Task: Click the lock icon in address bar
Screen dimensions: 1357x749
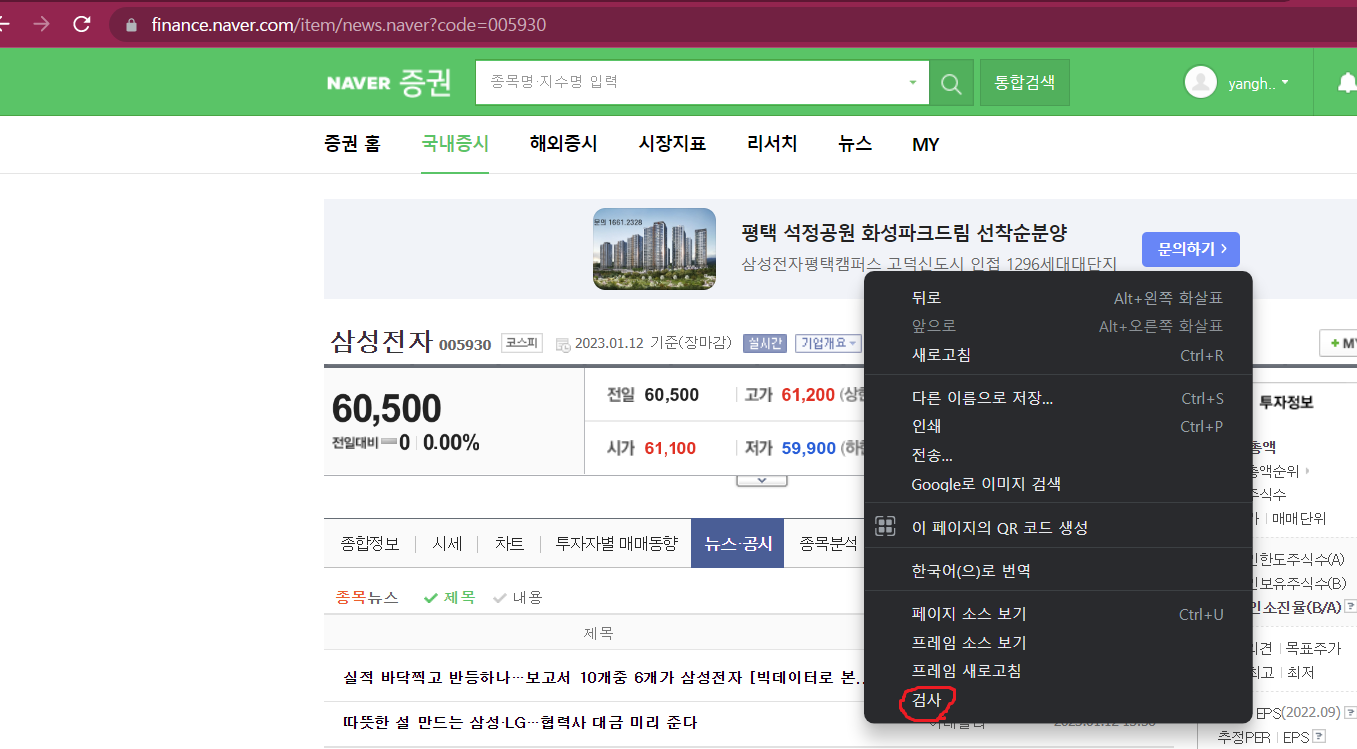Action: click(131, 25)
